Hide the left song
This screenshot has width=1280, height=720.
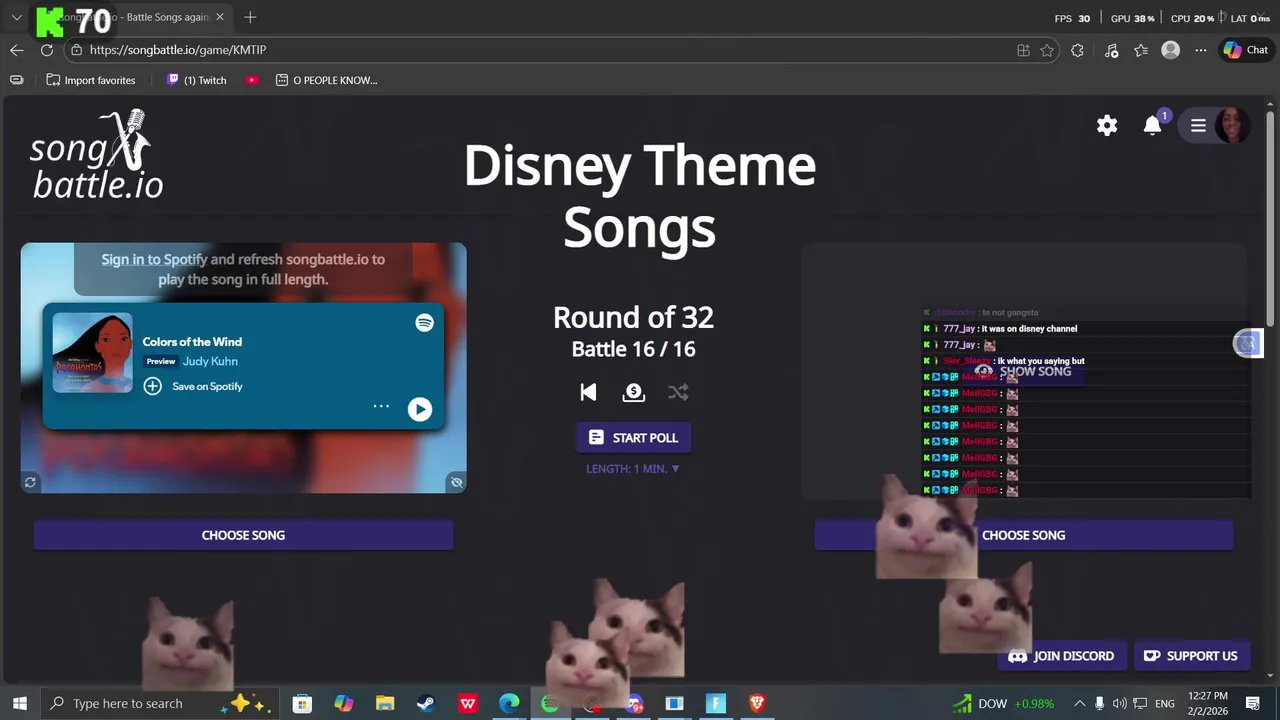coord(456,482)
